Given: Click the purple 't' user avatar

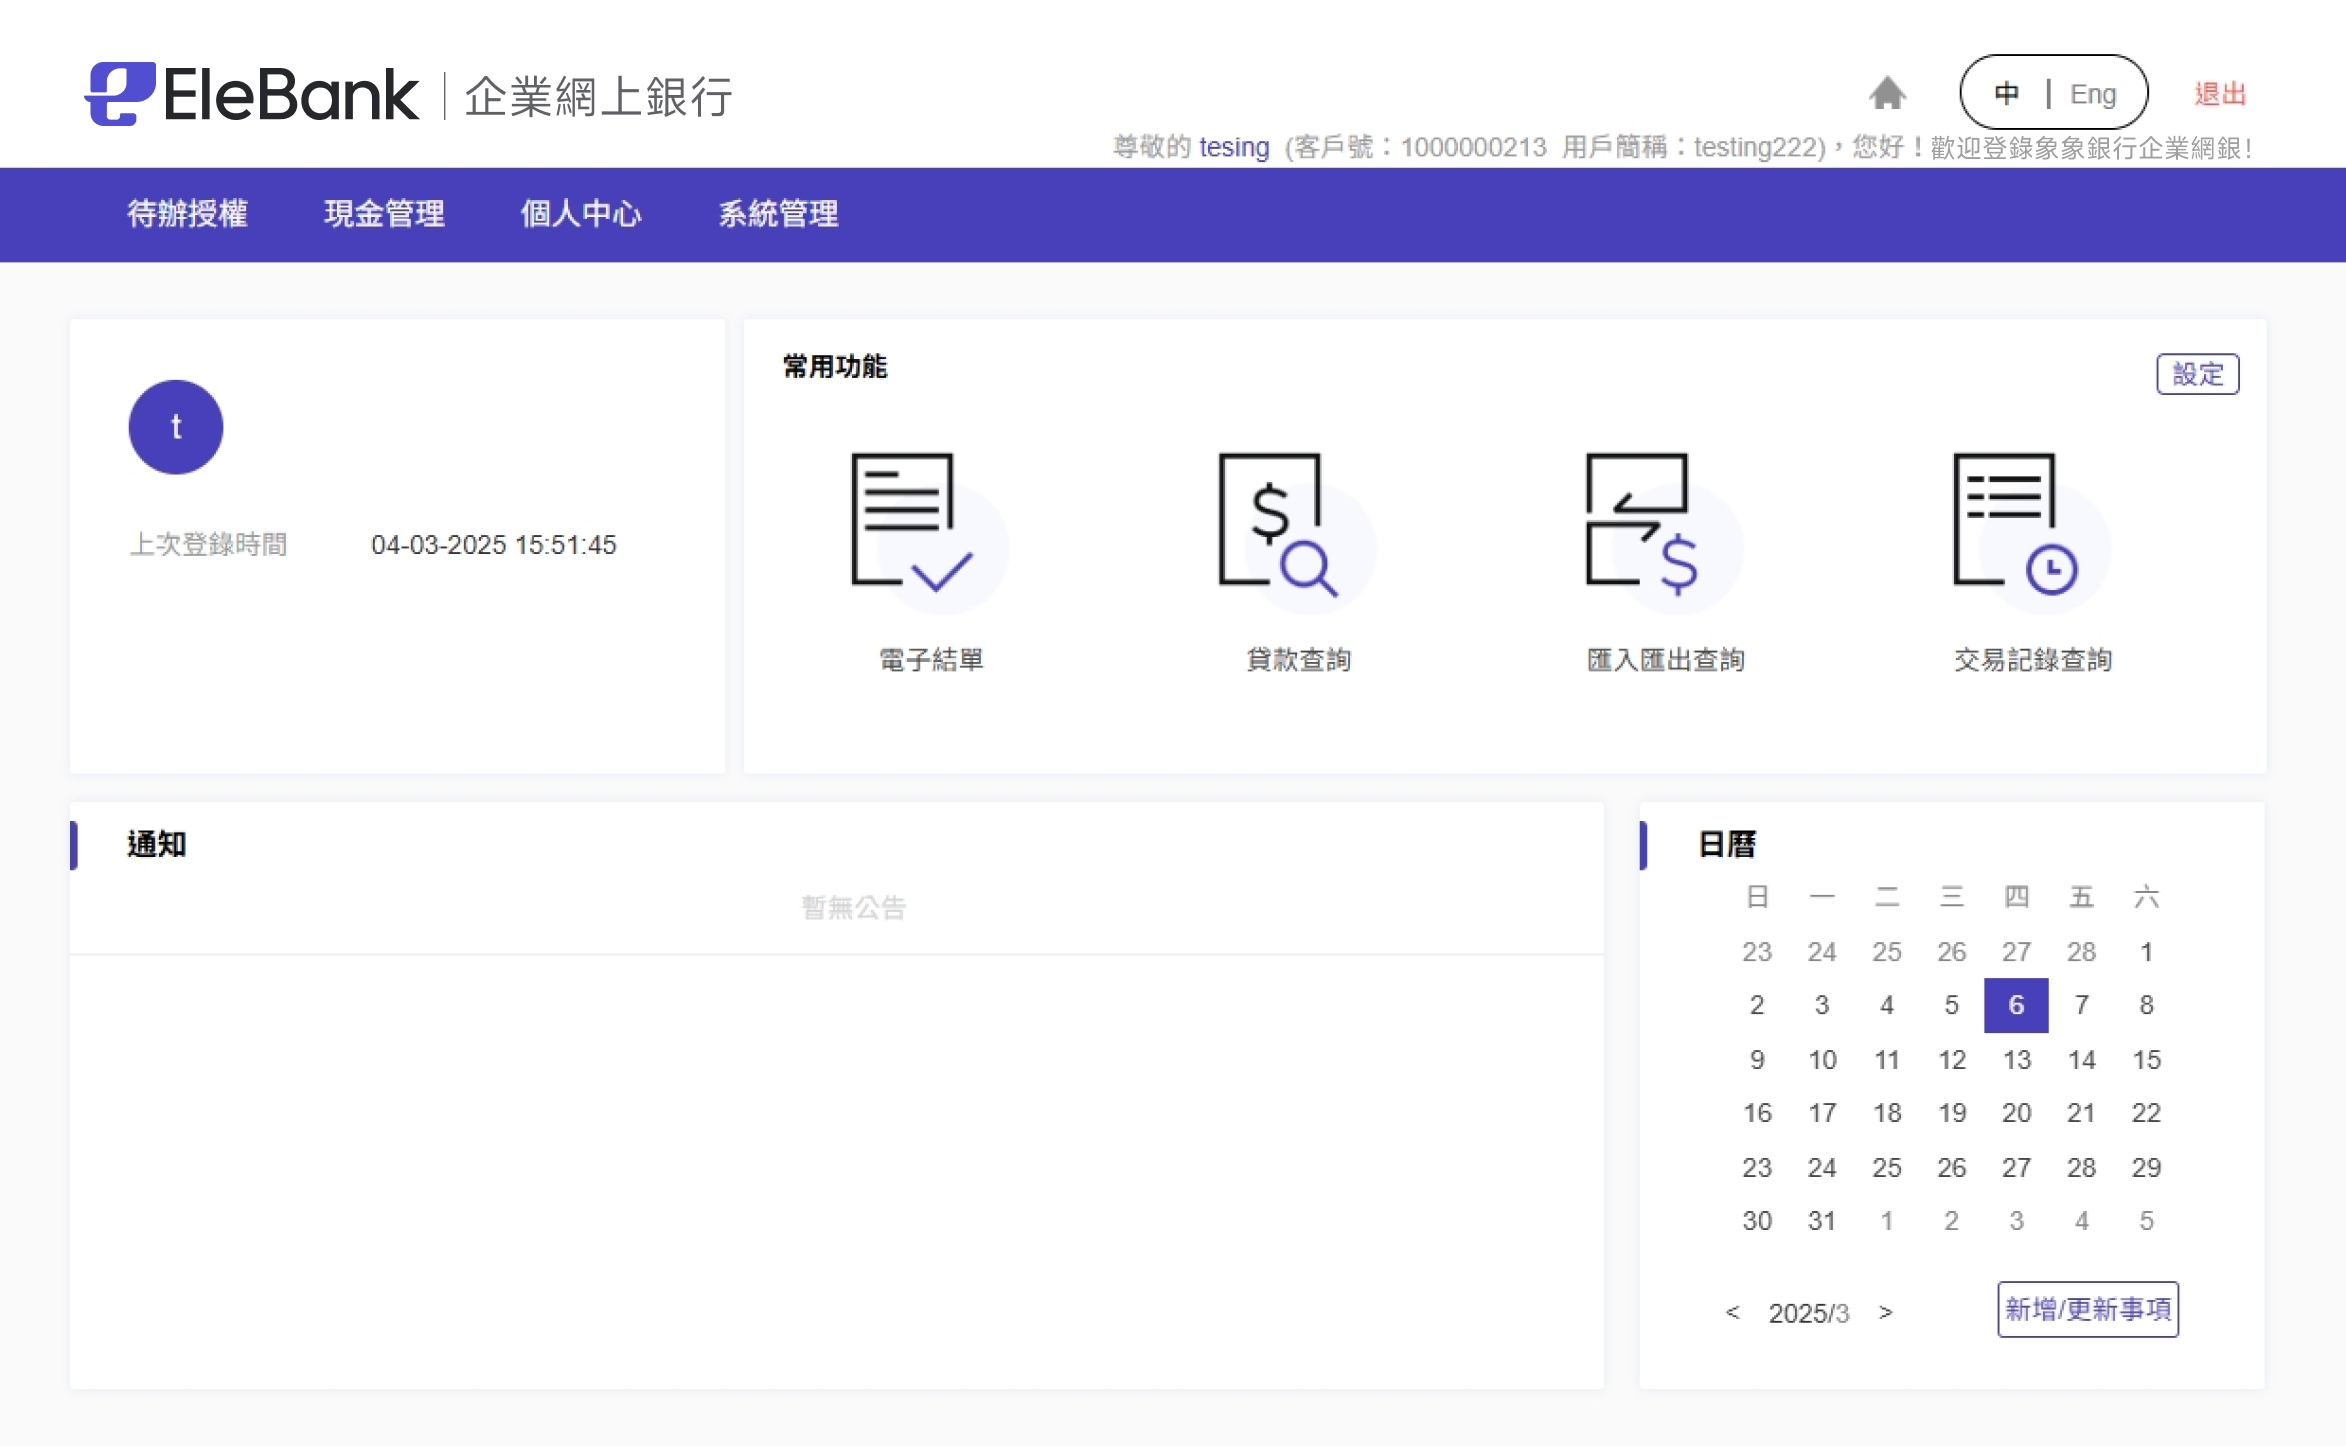Looking at the screenshot, I should [176, 427].
